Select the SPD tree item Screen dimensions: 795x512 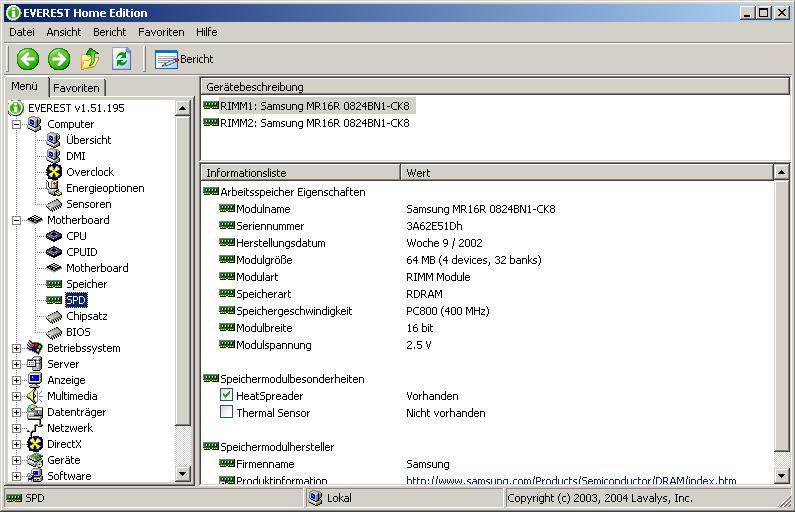pos(76,300)
